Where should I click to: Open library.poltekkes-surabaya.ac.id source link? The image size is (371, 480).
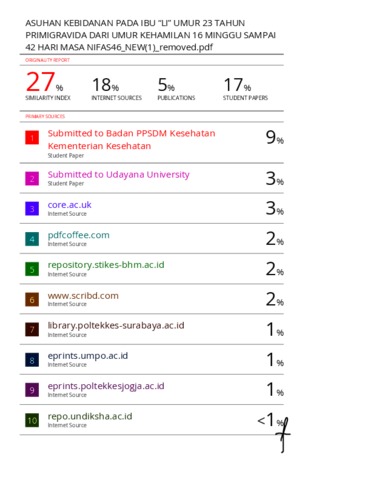[116, 325]
